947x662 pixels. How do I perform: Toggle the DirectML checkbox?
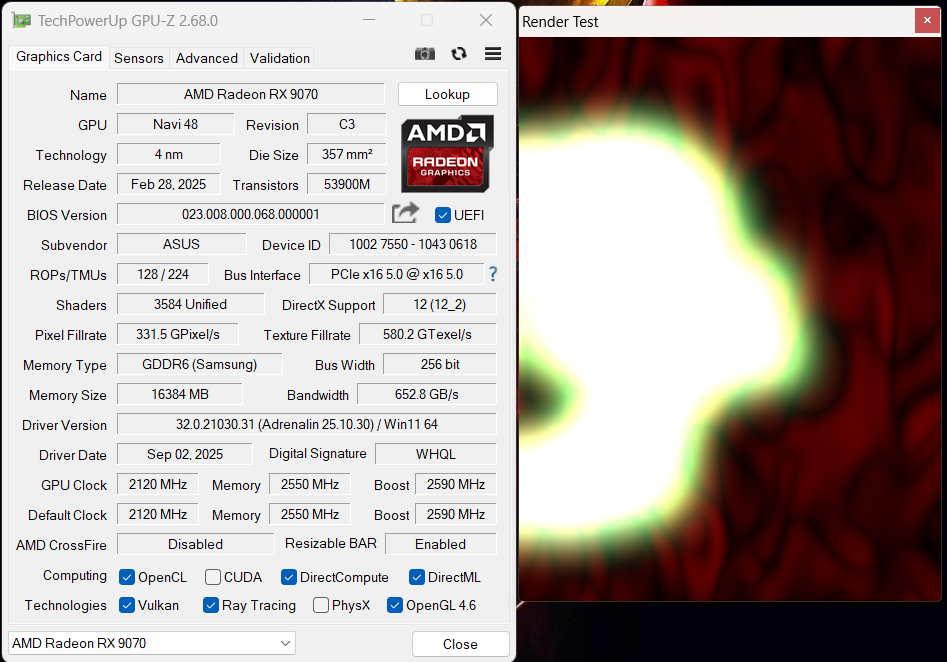tap(415, 577)
